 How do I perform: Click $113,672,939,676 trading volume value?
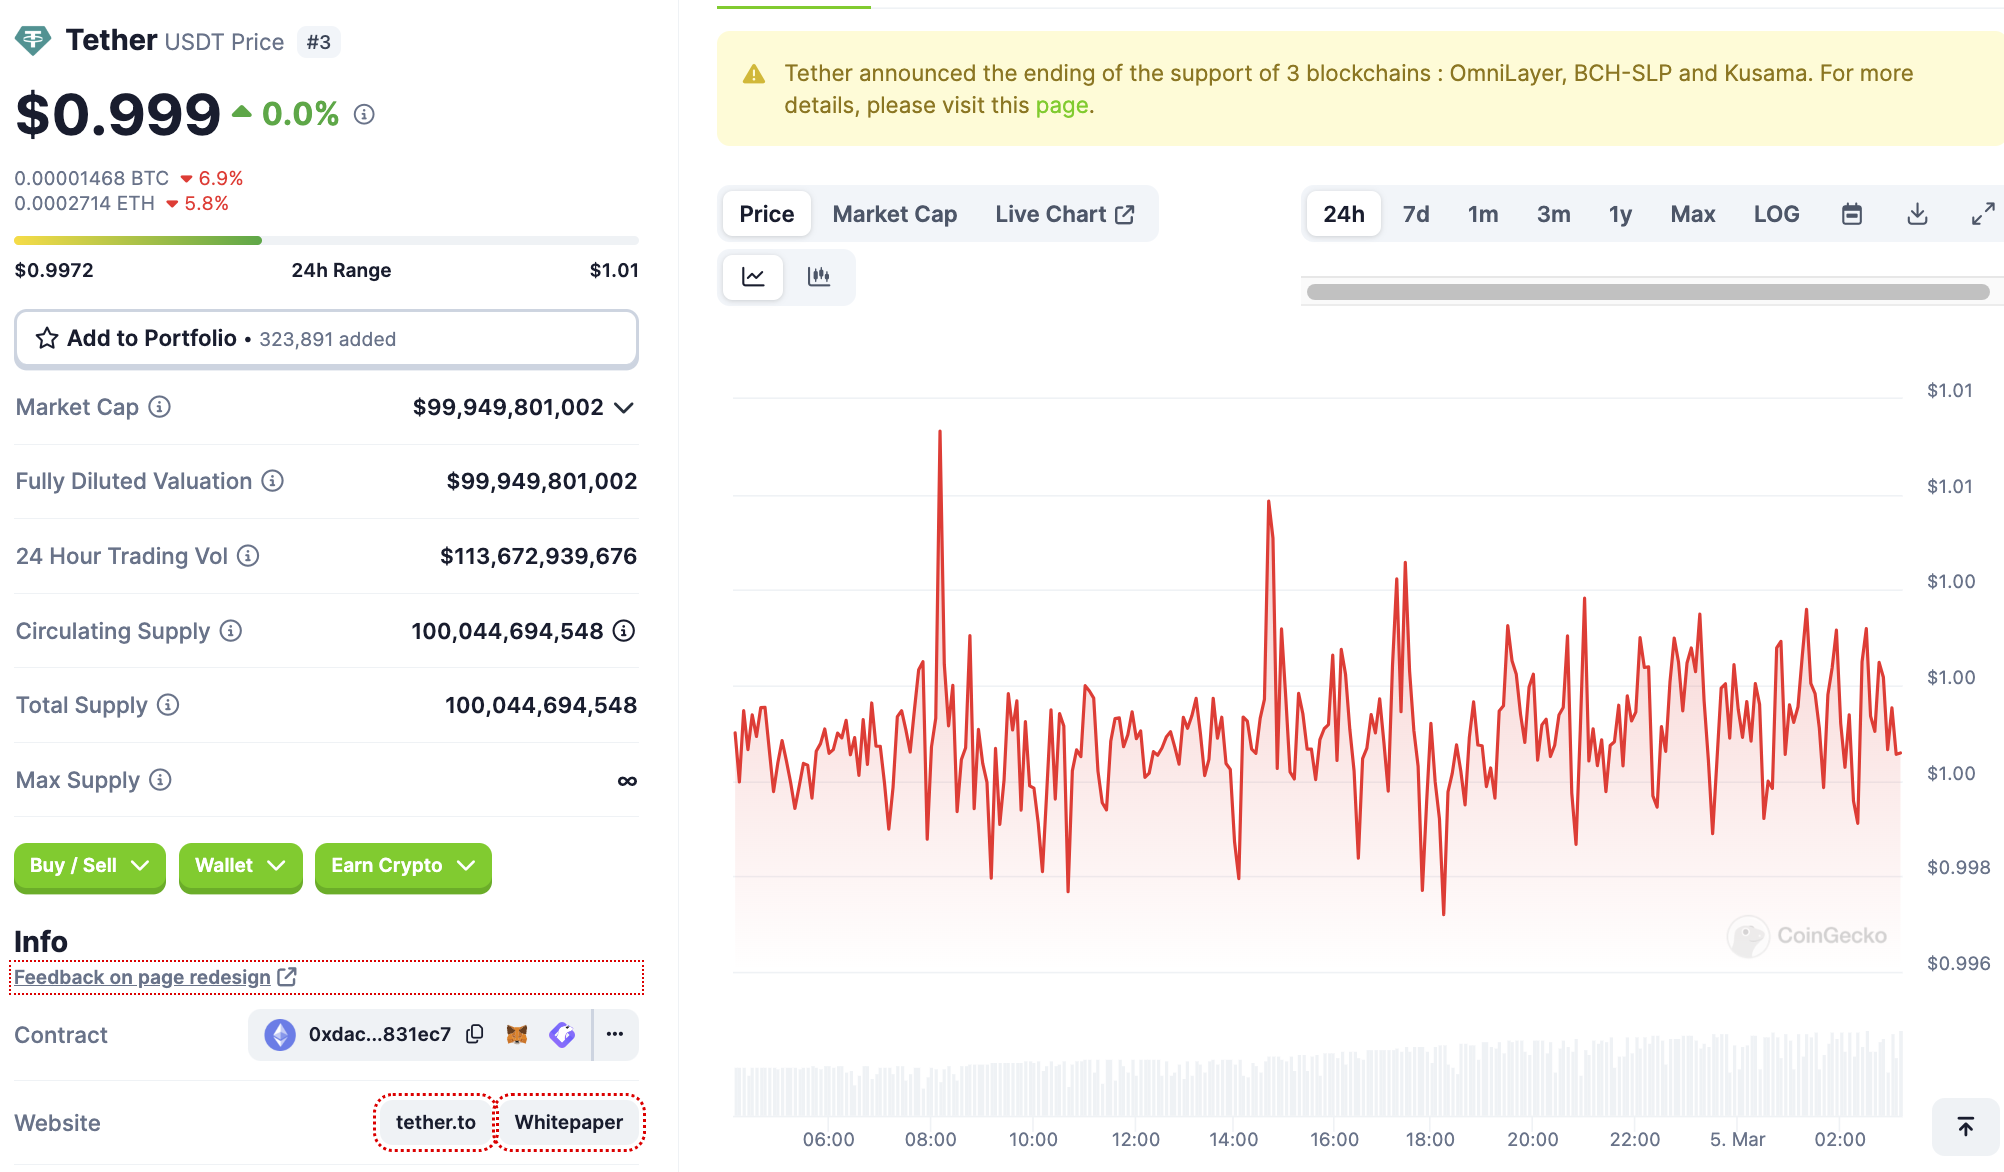[538, 556]
